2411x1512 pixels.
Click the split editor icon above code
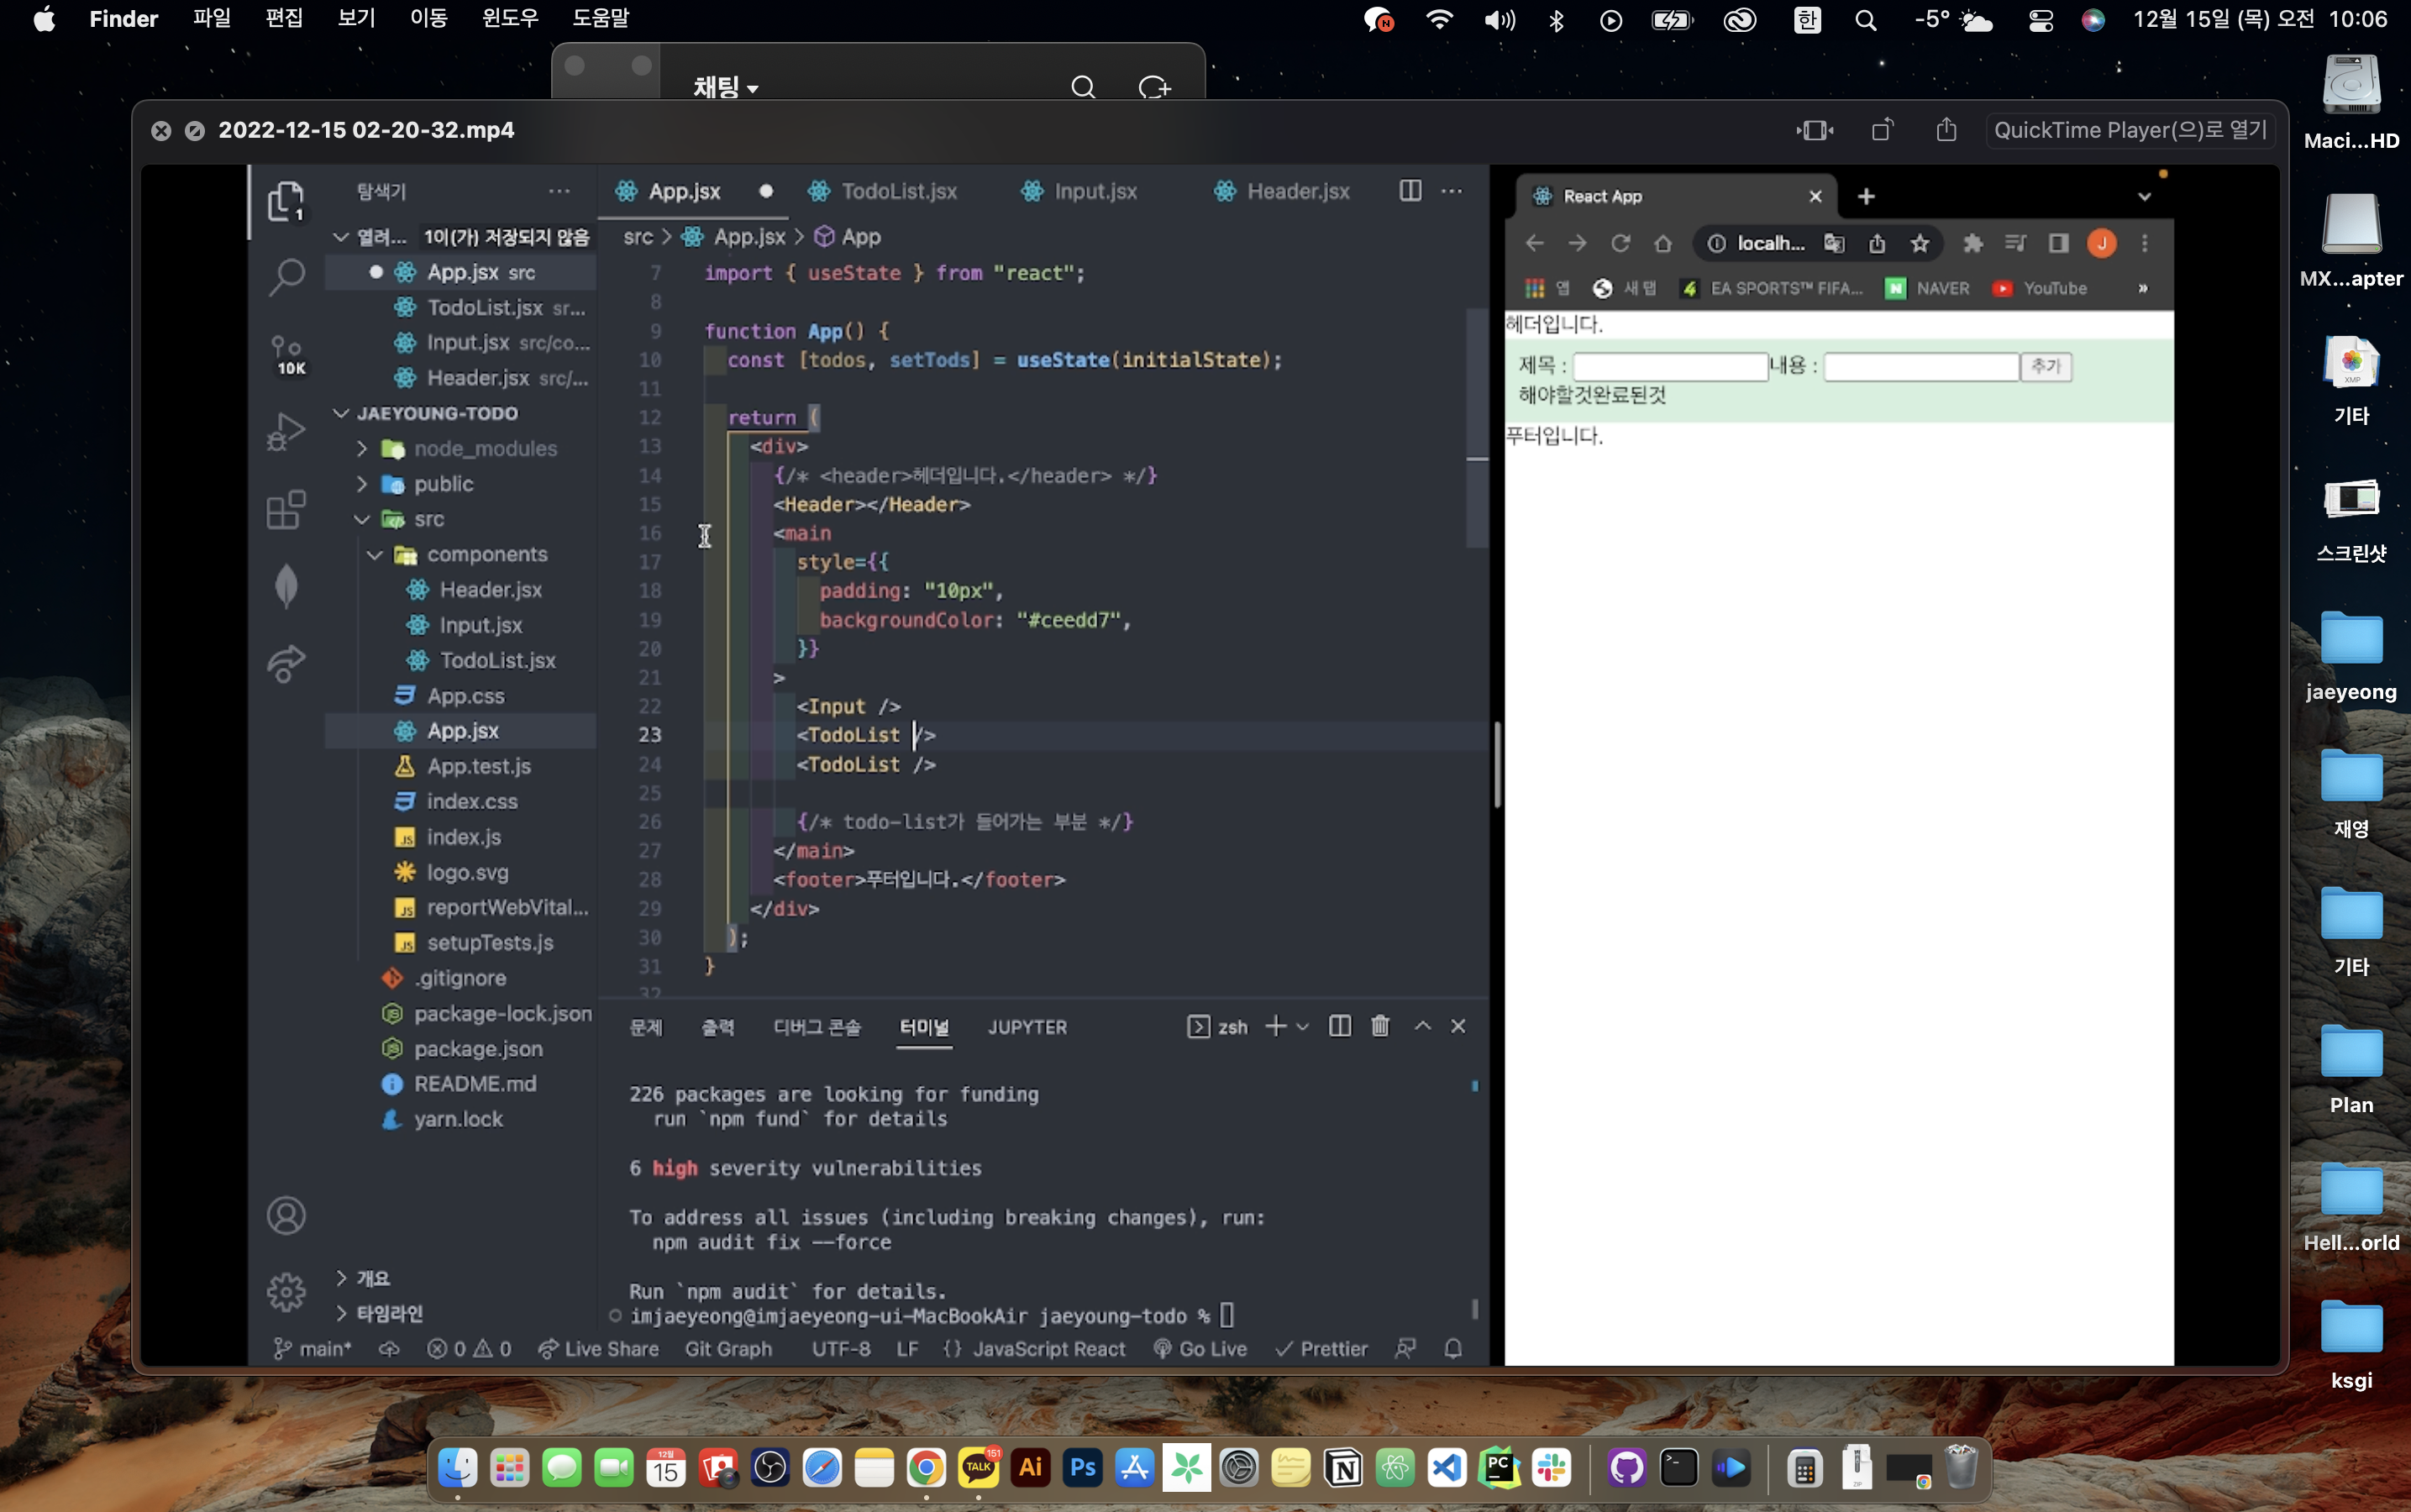1410,191
